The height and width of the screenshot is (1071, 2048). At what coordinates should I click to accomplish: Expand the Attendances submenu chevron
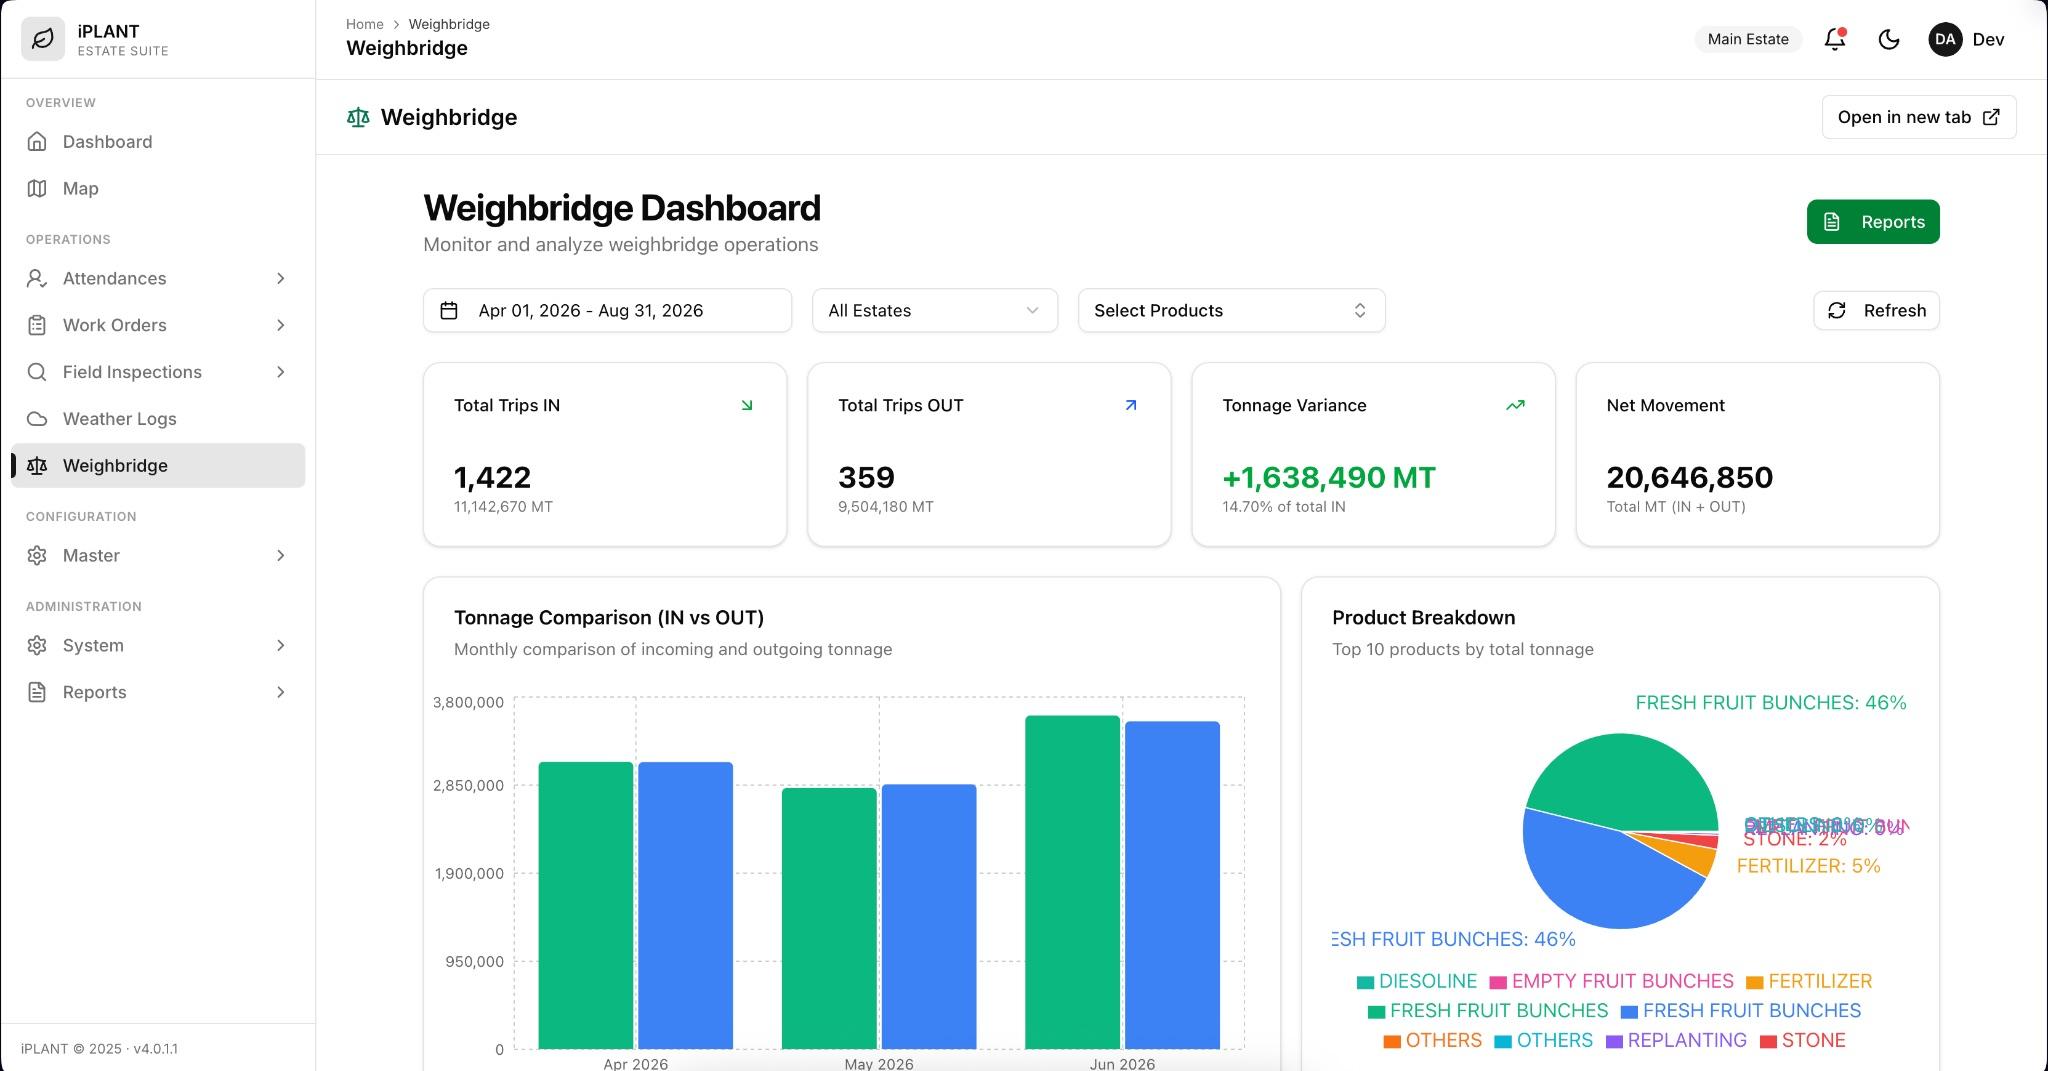pyautogui.click(x=281, y=279)
